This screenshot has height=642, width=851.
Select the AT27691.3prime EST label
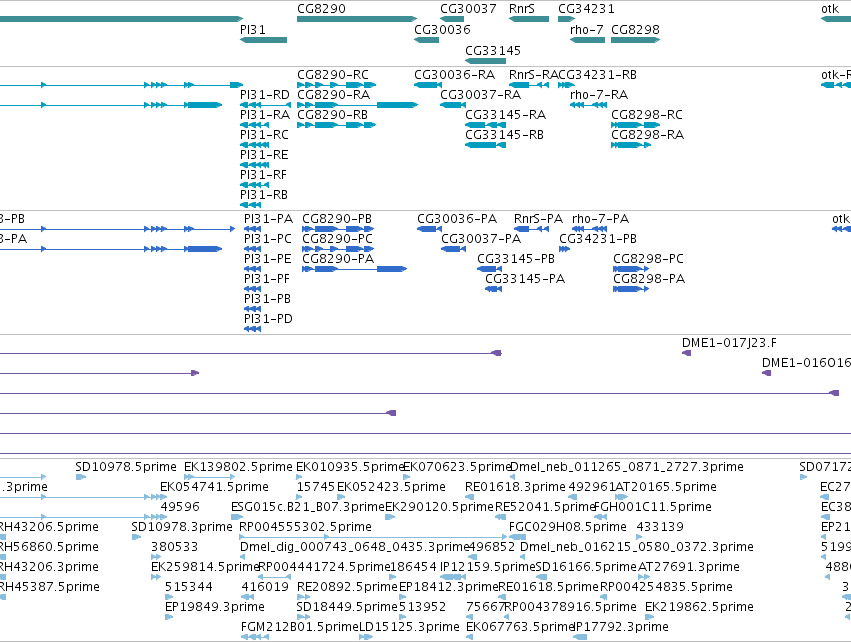pos(689,567)
